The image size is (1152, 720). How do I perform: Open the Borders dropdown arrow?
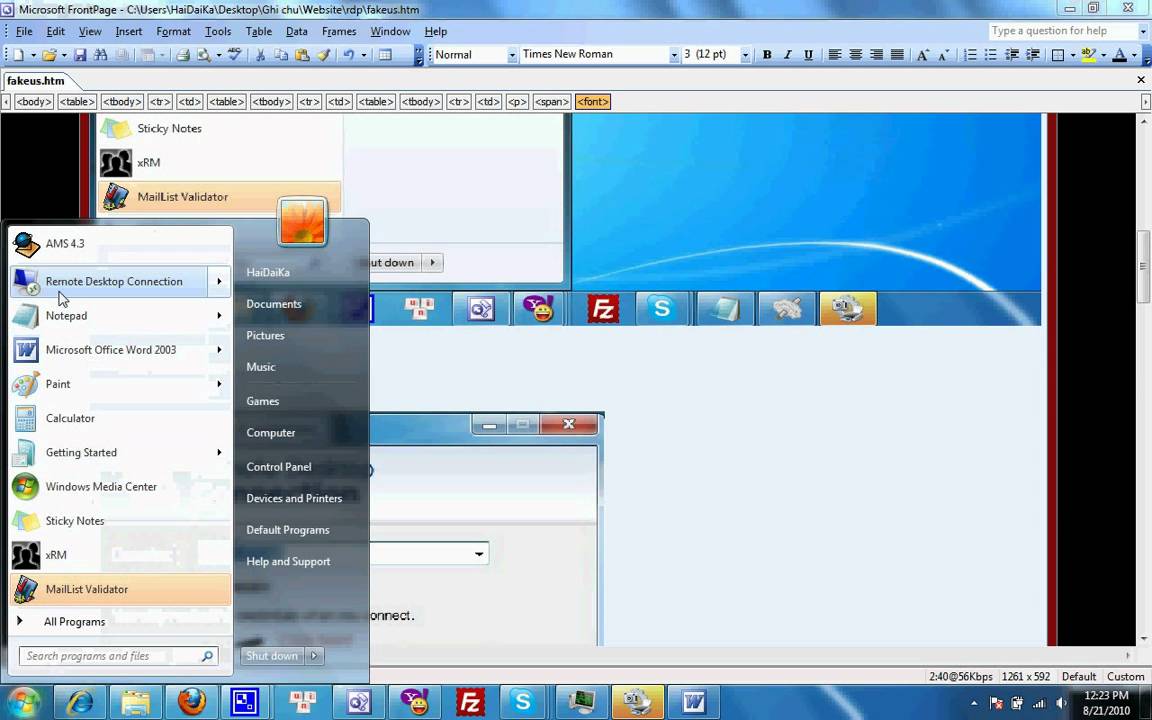coord(1073,56)
